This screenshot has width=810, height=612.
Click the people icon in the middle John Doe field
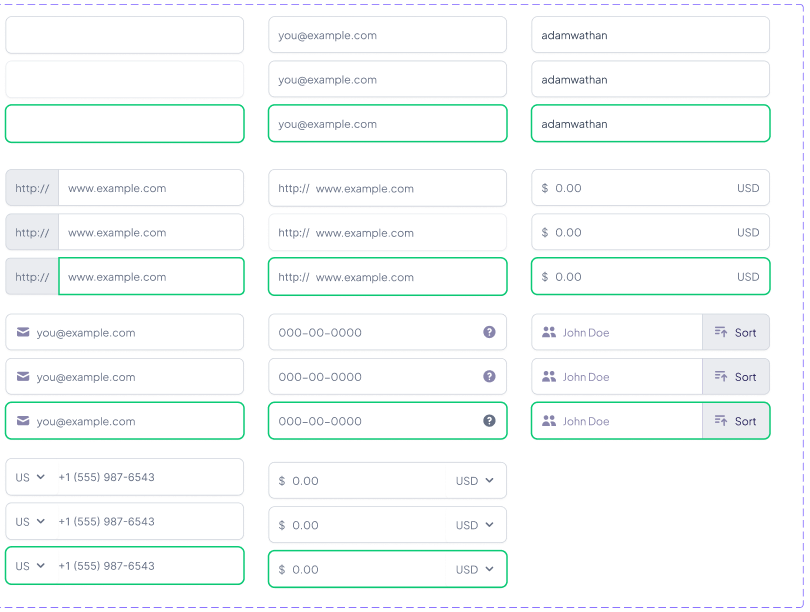point(549,376)
